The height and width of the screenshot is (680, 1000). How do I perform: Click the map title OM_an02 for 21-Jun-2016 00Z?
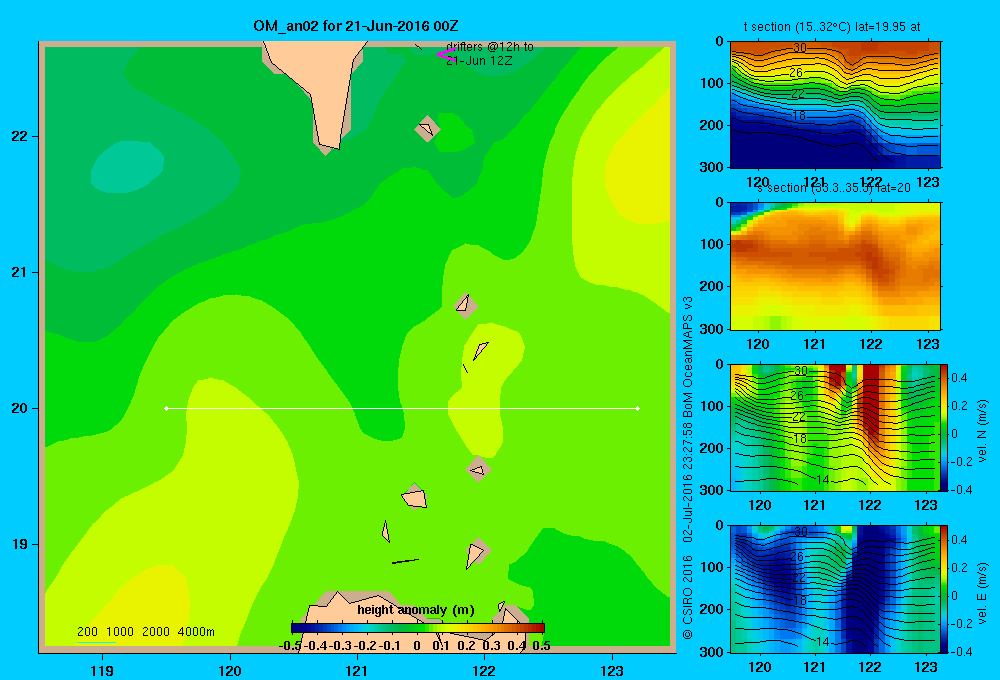click(356, 26)
